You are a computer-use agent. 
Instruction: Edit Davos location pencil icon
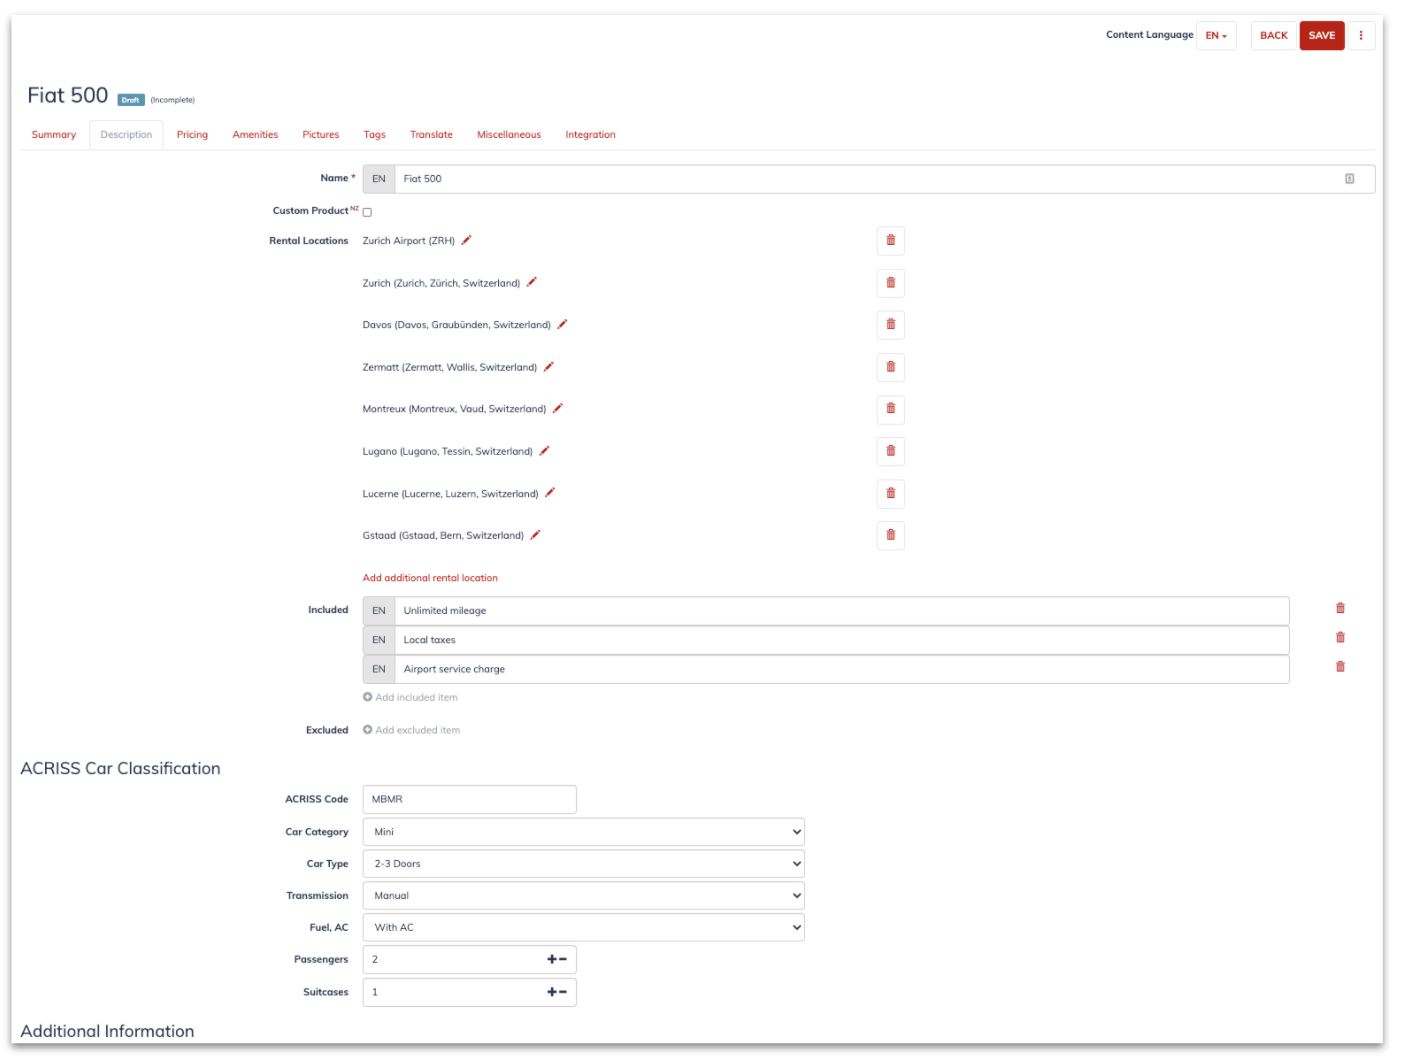pos(562,324)
